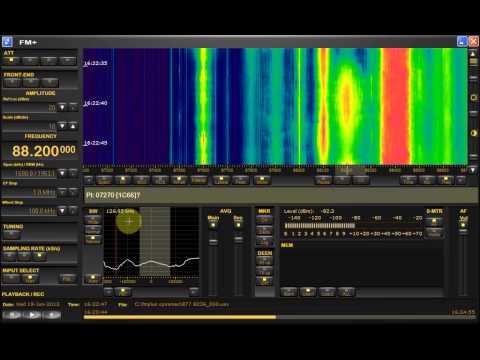Viewport: 480px width, 360px height.
Task: Select the lit second INPUT SELECT button
Action: point(30,278)
